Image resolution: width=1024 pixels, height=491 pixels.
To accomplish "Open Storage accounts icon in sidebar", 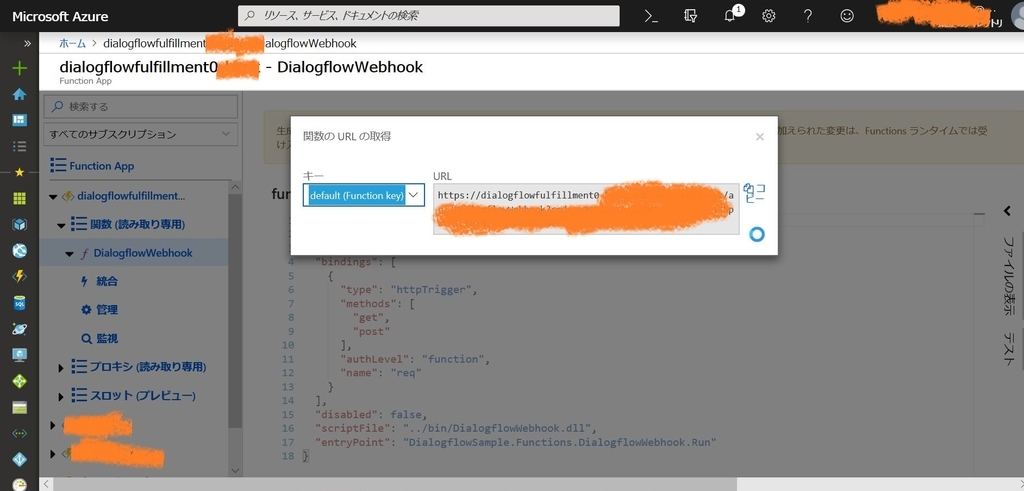I will tap(20, 407).
